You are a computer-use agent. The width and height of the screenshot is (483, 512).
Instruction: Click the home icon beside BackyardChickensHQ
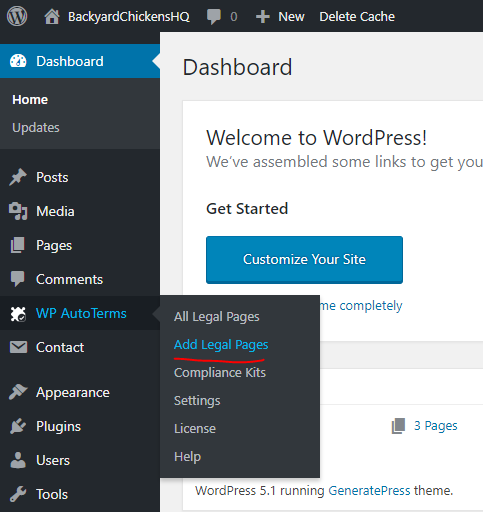(x=52, y=17)
